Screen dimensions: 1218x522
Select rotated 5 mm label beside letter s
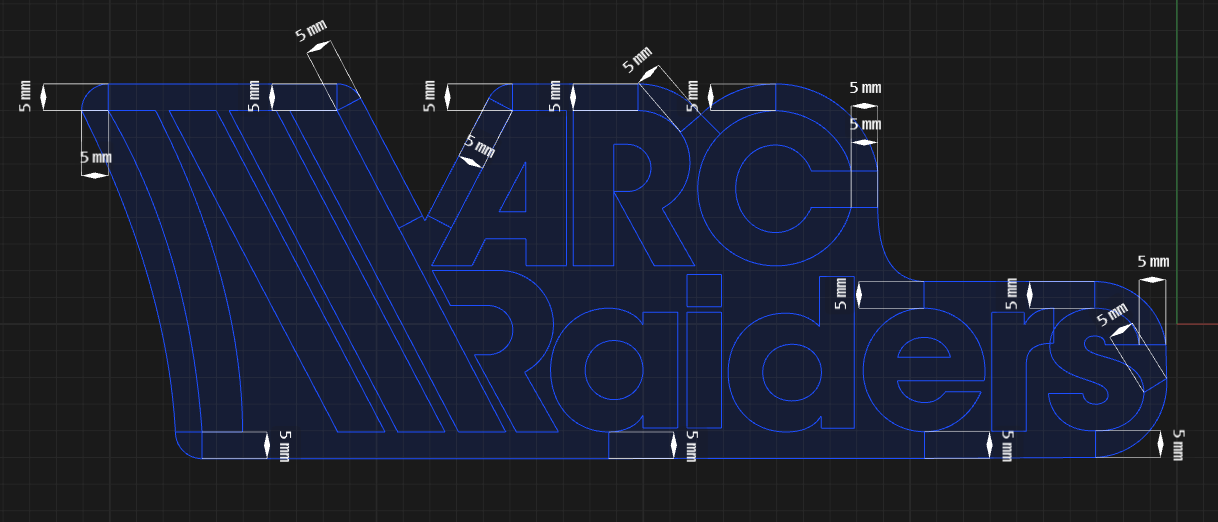pos(1112,314)
